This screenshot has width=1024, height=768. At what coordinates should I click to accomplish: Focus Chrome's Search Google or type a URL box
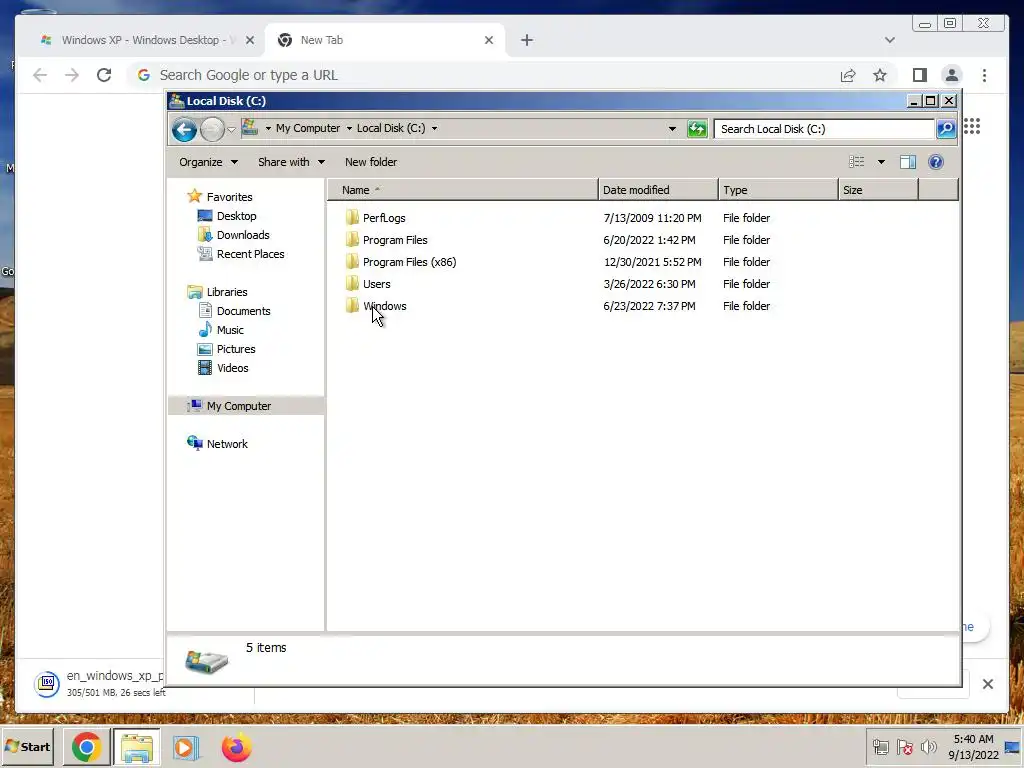click(x=483, y=75)
